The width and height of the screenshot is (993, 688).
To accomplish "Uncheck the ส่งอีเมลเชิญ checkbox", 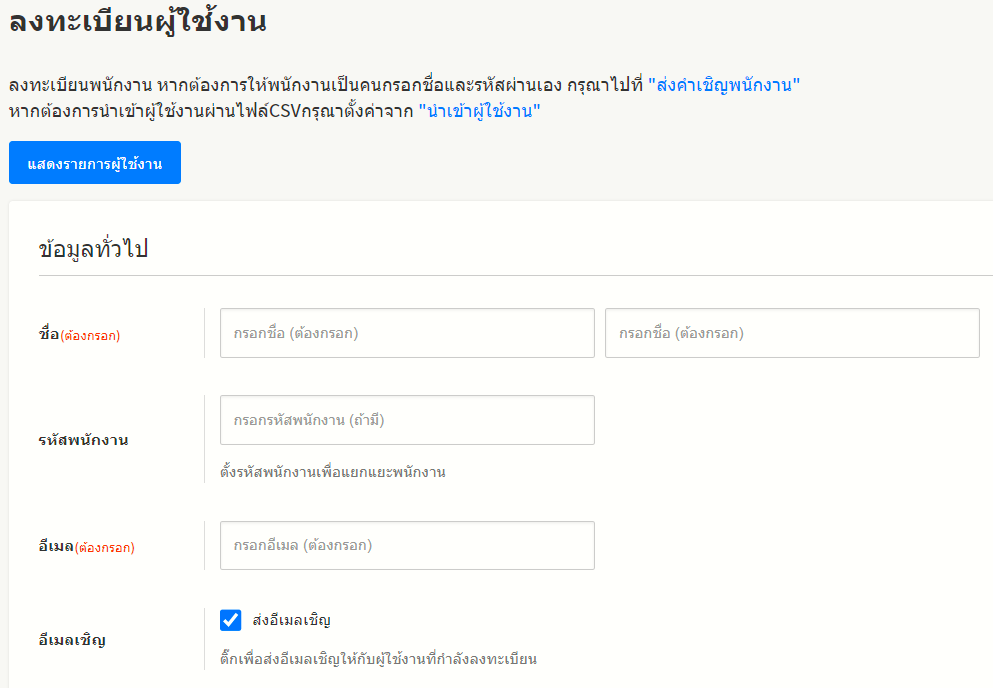I will point(231,621).
